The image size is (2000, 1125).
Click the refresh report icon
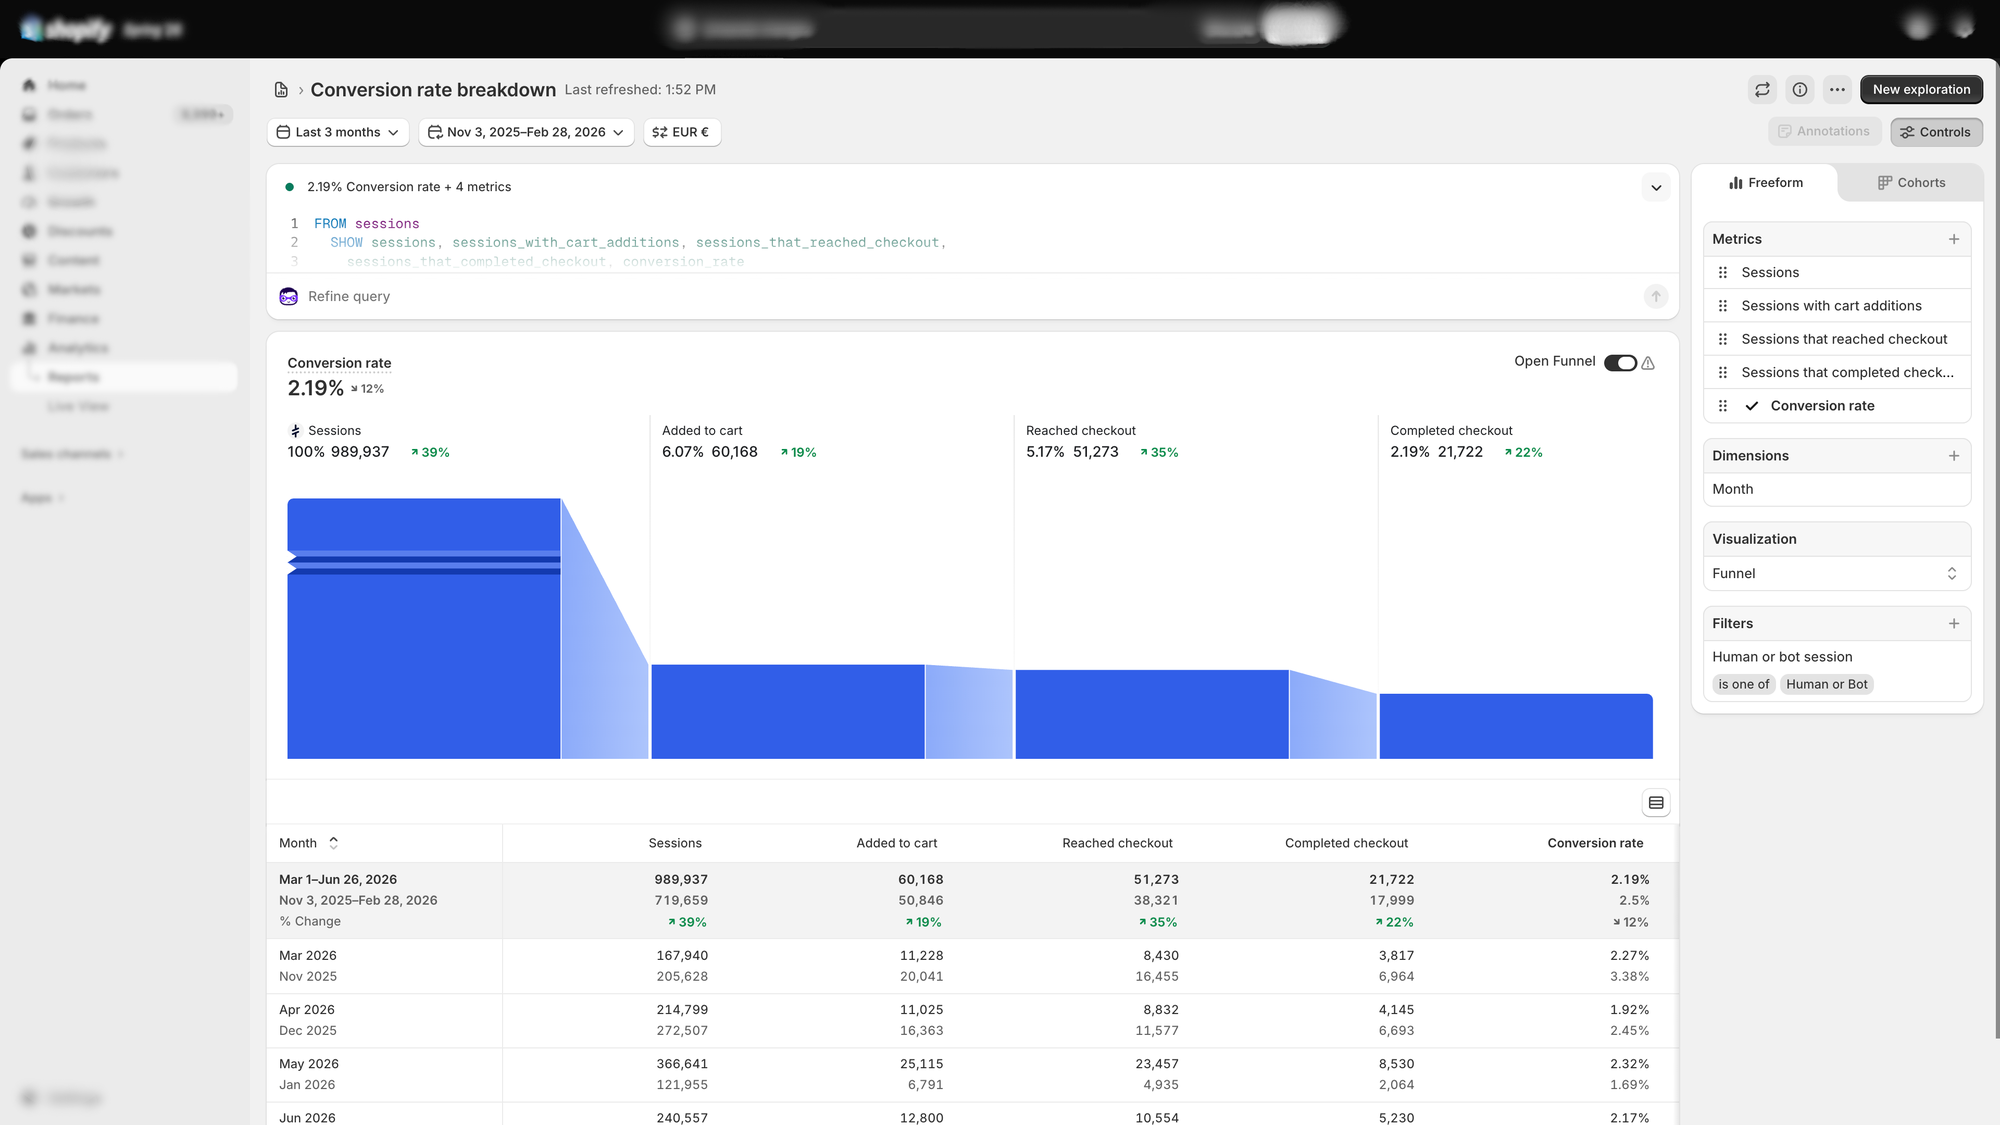tap(1762, 90)
